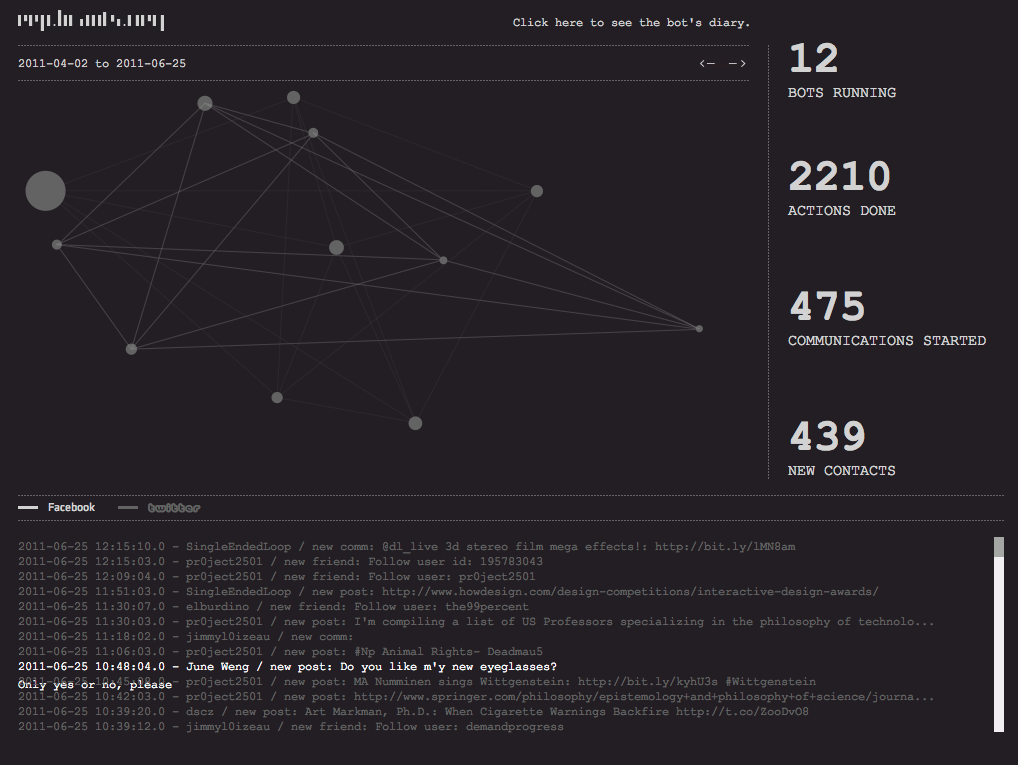Select the top-left node in the network graph
1018x765 pixels.
pos(205,103)
